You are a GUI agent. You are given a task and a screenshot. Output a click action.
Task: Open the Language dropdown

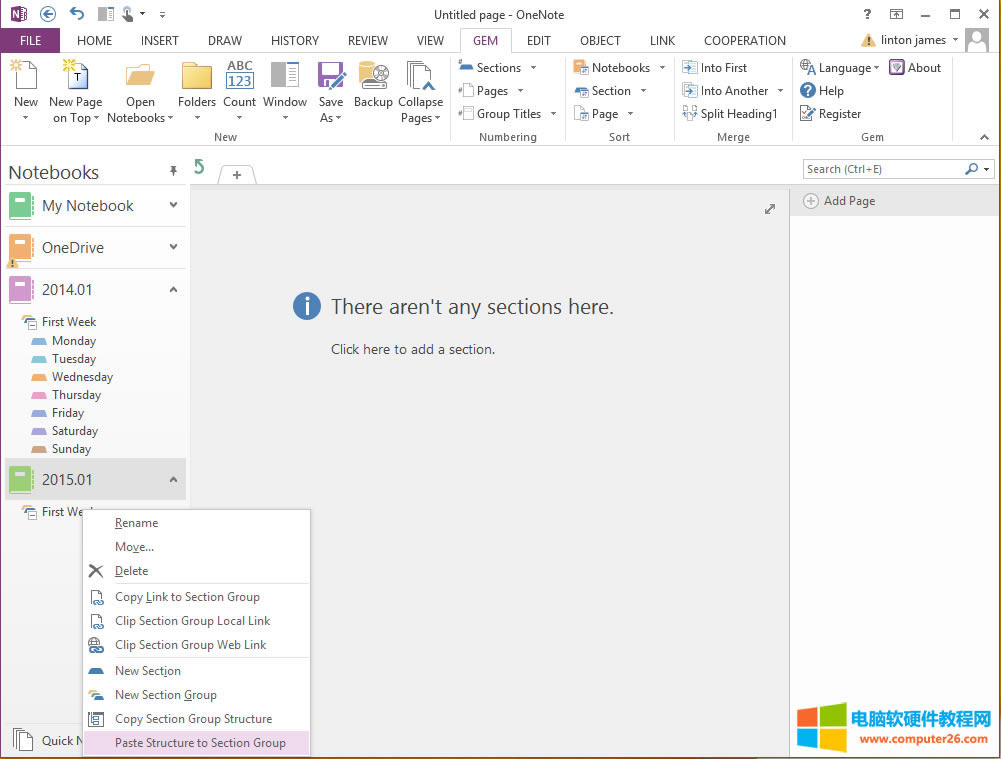click(x=840, y=67)
